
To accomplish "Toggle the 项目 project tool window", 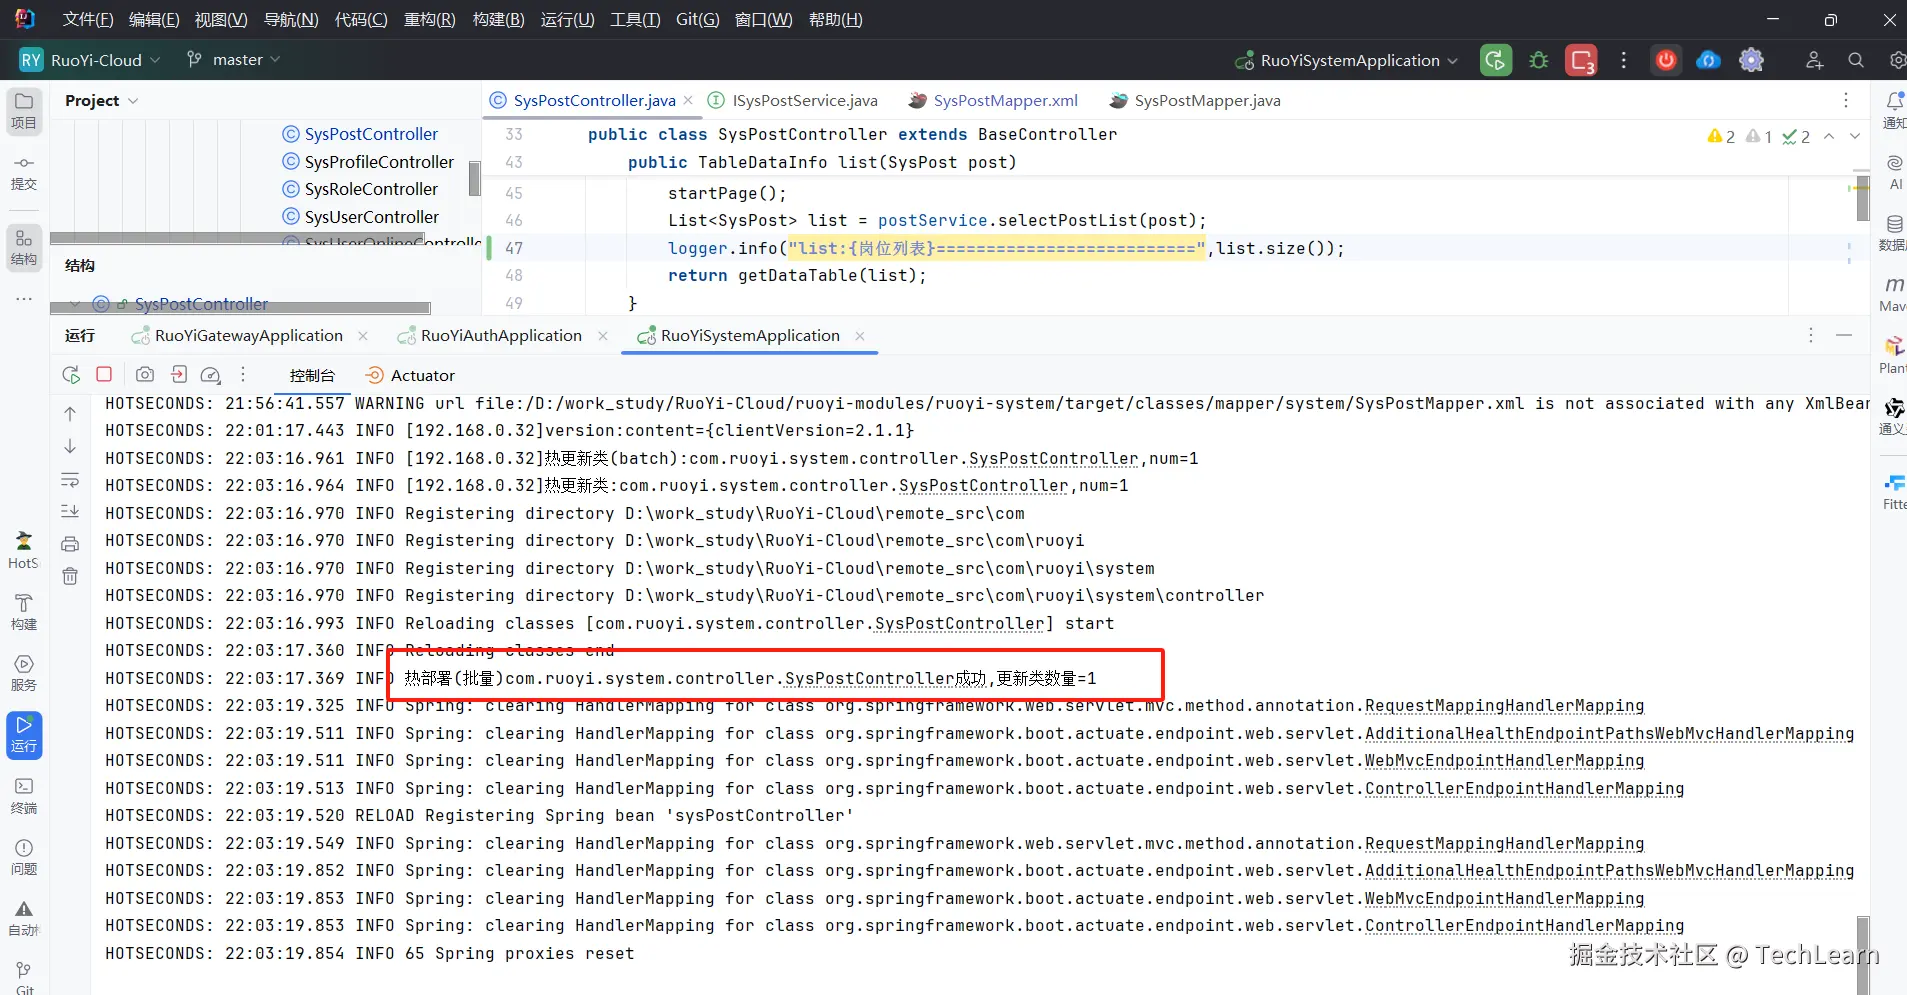I will tap(24, 111).
